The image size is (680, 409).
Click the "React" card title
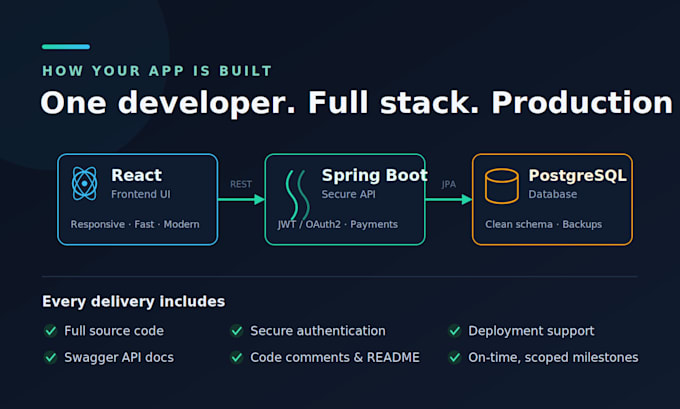click(x=137, y=175)
